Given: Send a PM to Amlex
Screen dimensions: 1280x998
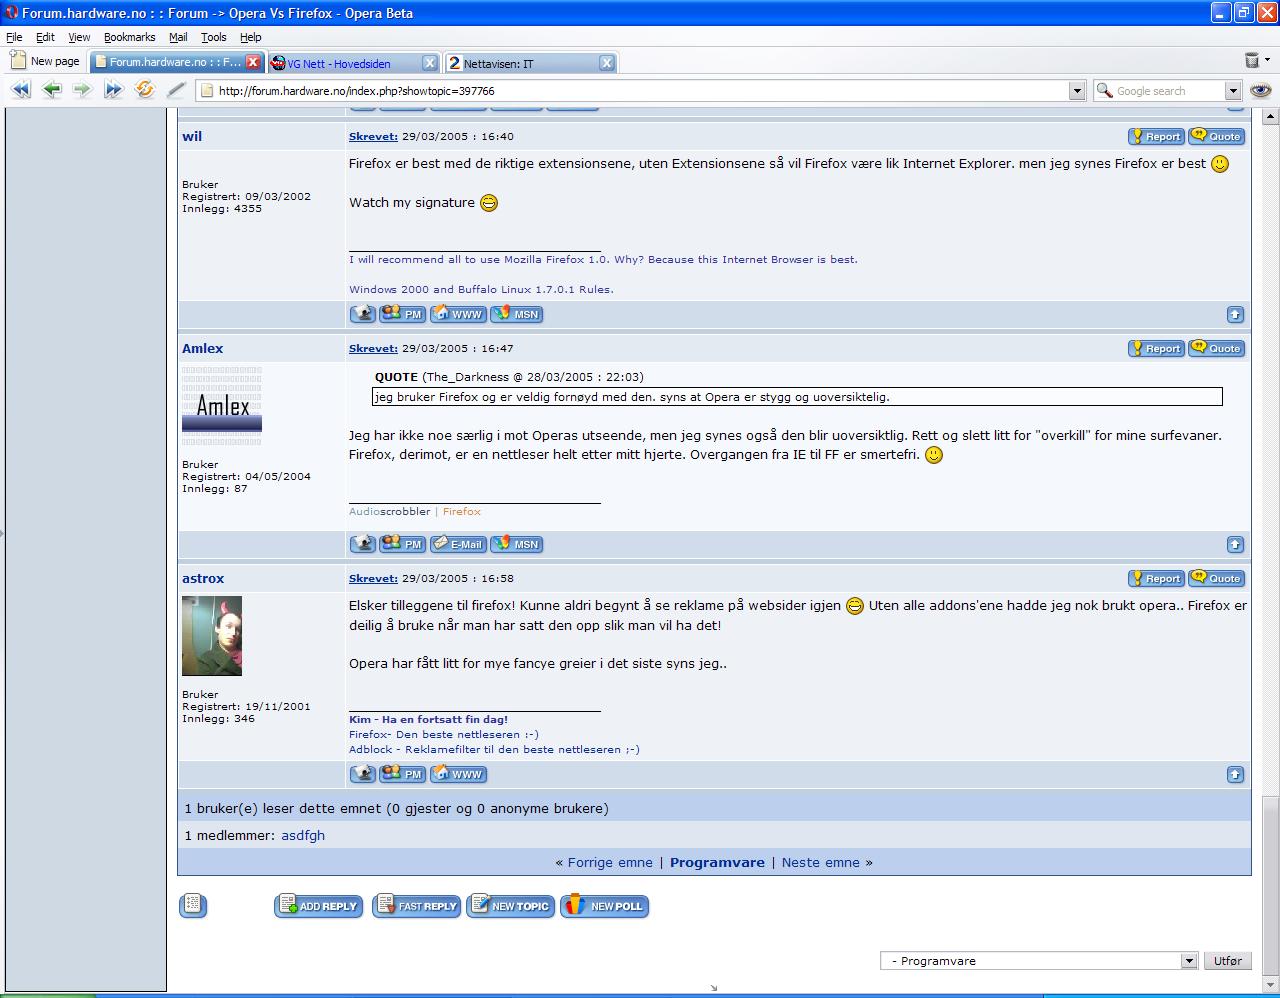Looking at the screenshot, I should click(x=403, y=544).
